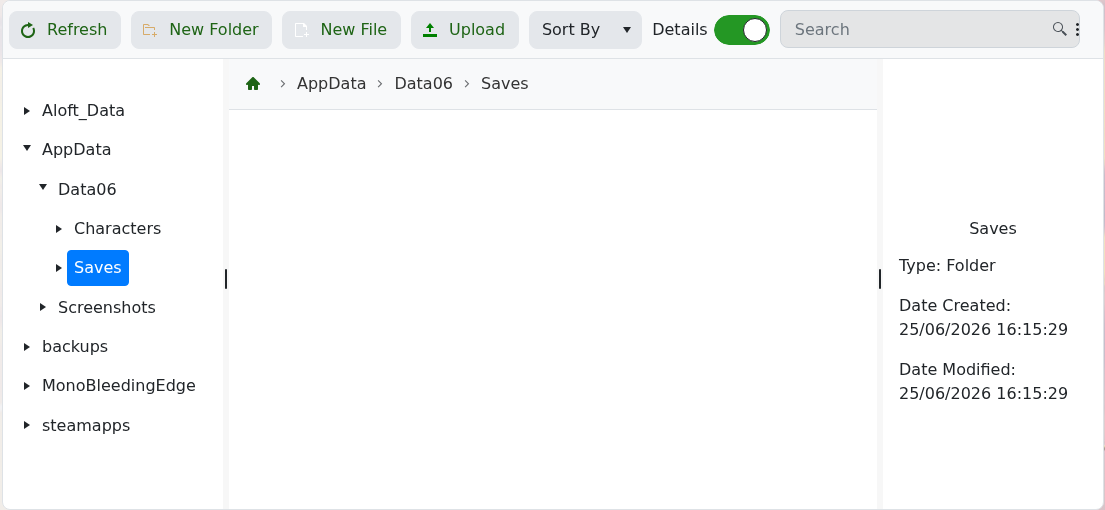Click the search magnifier icon

tap(1059, 29)
